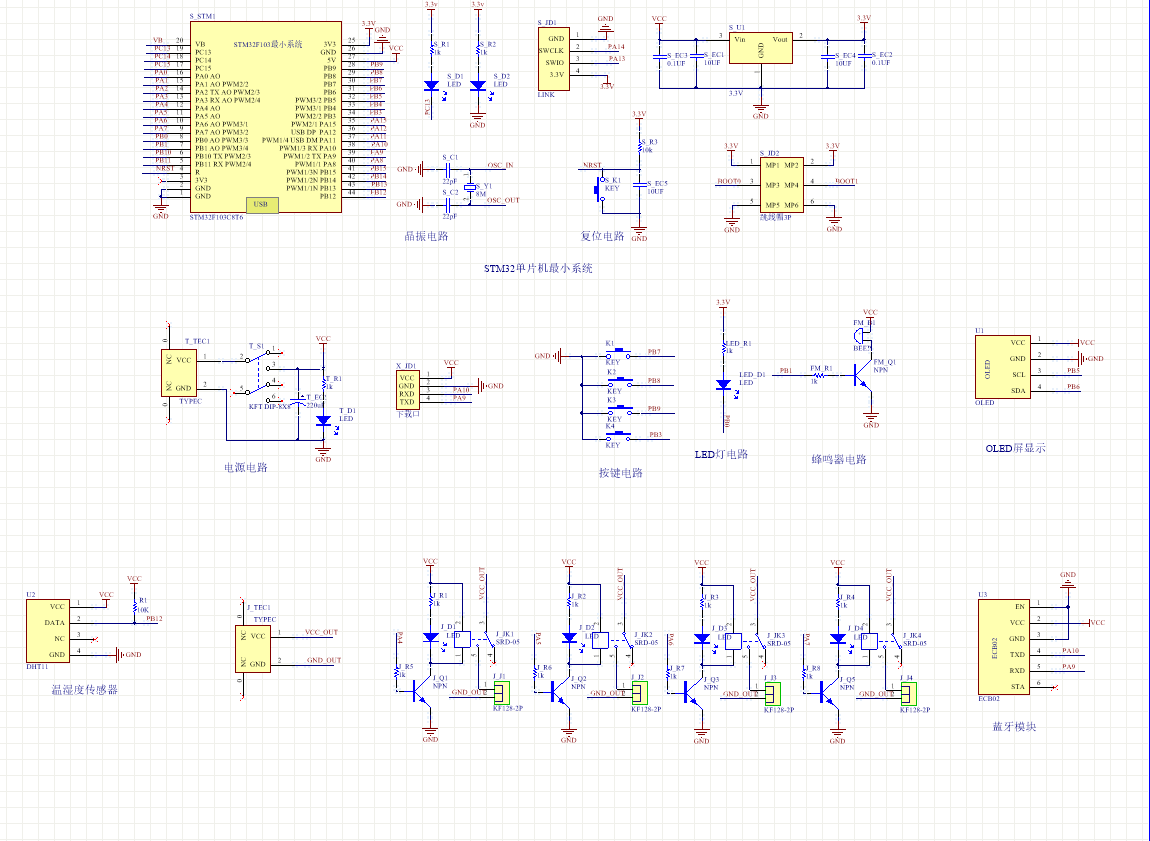The height and width of the screenshot is (841, 1150).
Task: Select power LED T_D1
Action: 323,421
